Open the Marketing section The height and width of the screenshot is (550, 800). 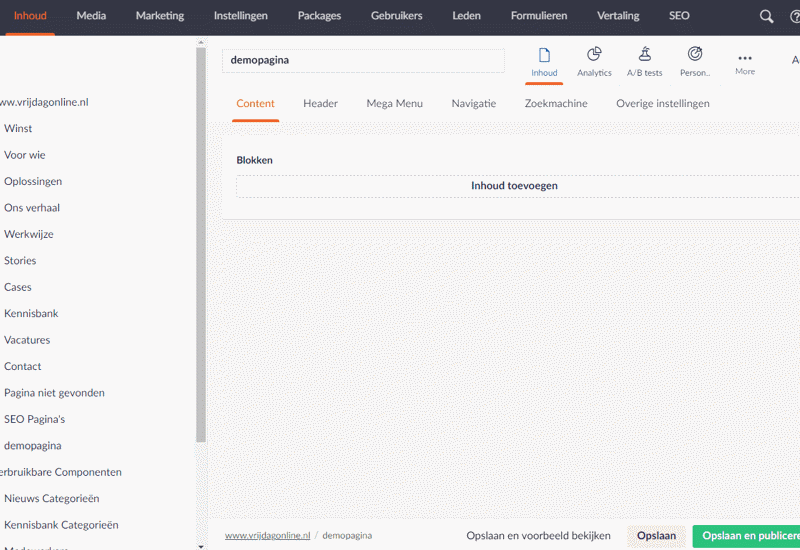(160, 16)
